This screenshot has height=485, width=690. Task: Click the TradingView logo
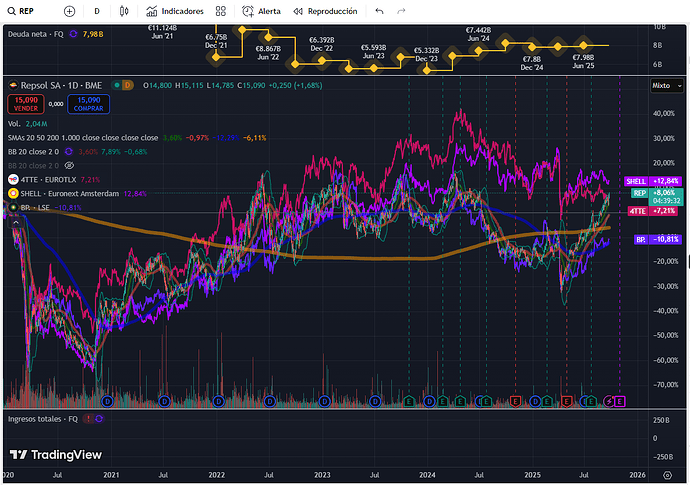(x=56, y=454)
